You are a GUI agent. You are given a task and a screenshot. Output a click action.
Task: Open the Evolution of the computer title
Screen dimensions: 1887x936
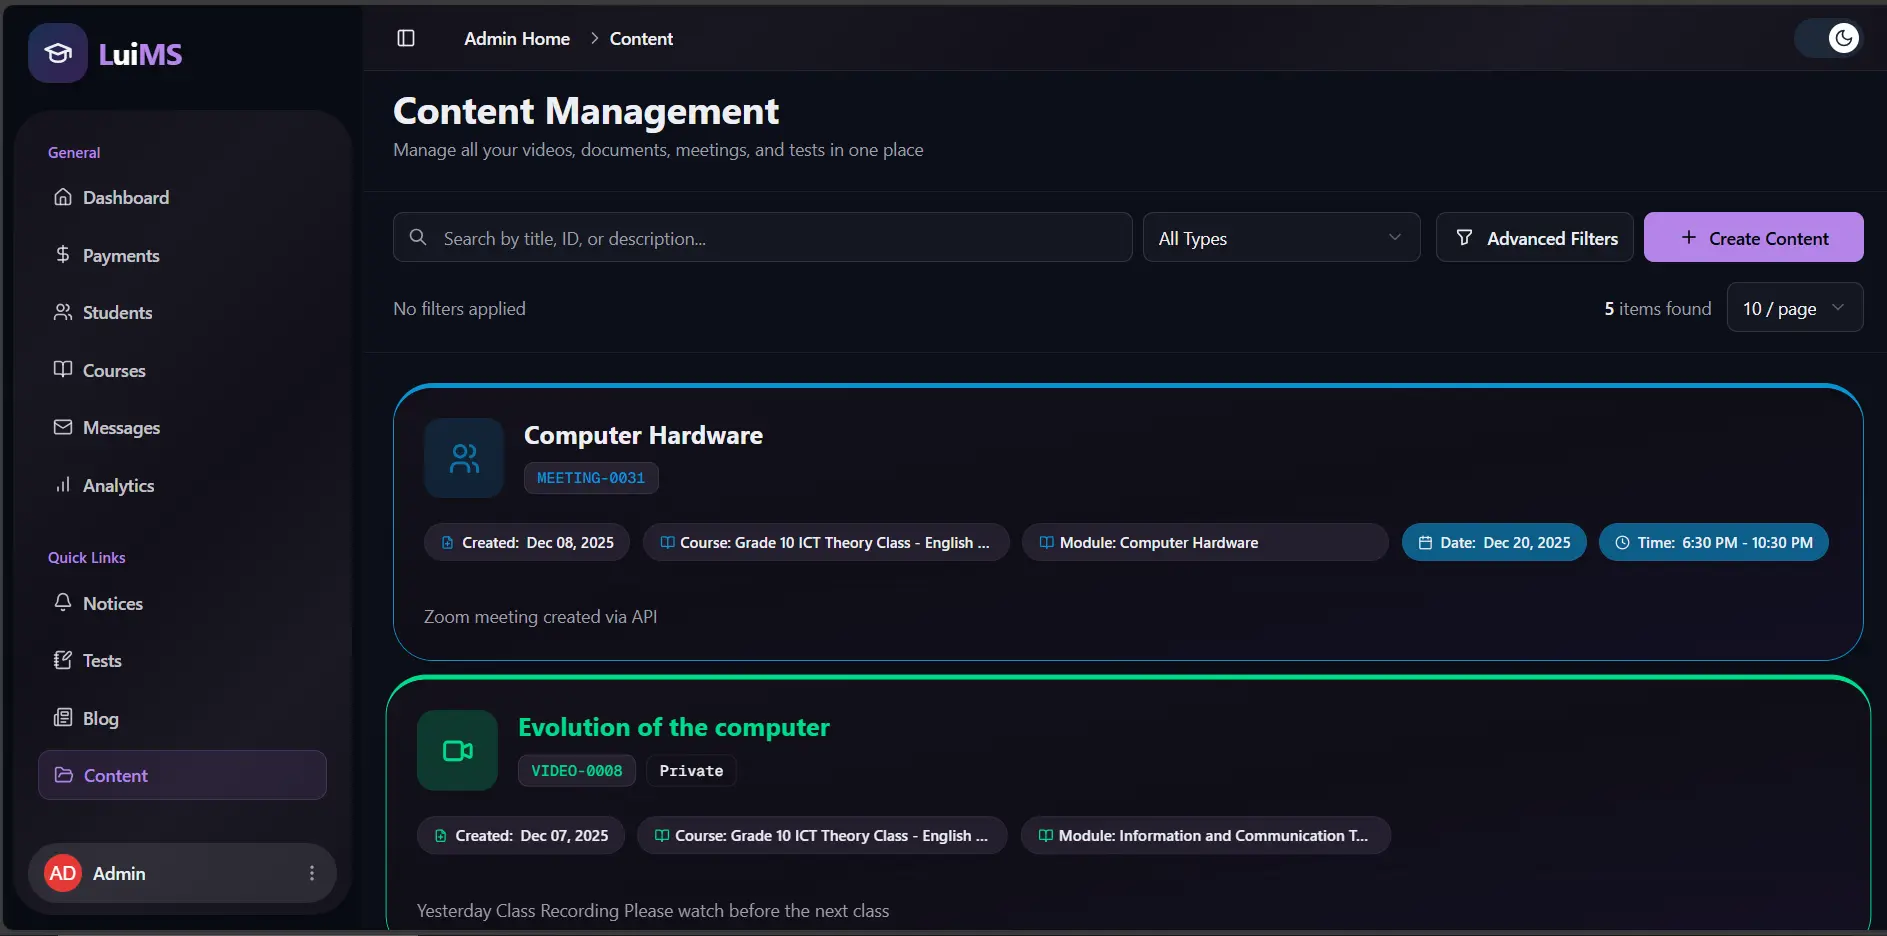673,727
